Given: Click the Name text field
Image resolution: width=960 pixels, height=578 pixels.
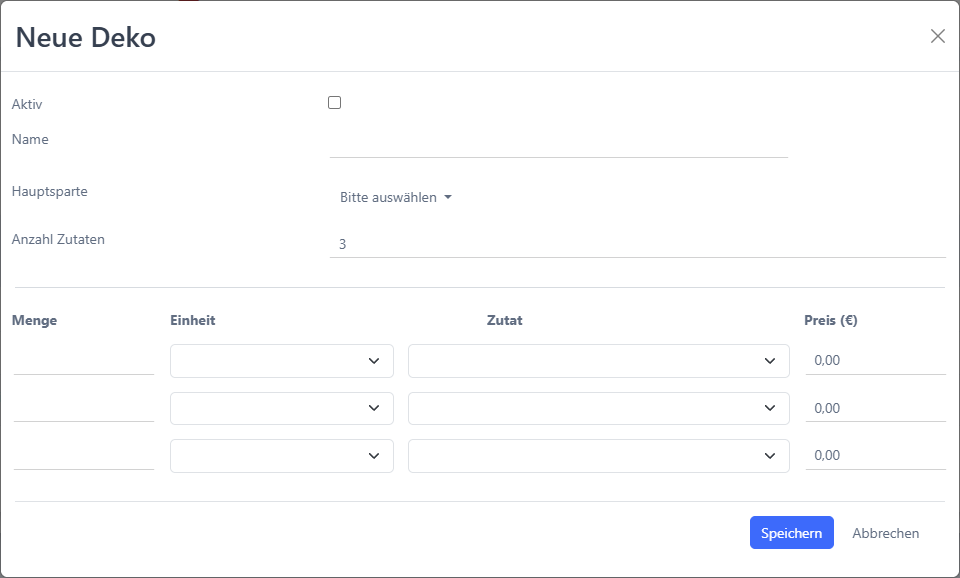Looking at the screenshot, I should (558, 144).
